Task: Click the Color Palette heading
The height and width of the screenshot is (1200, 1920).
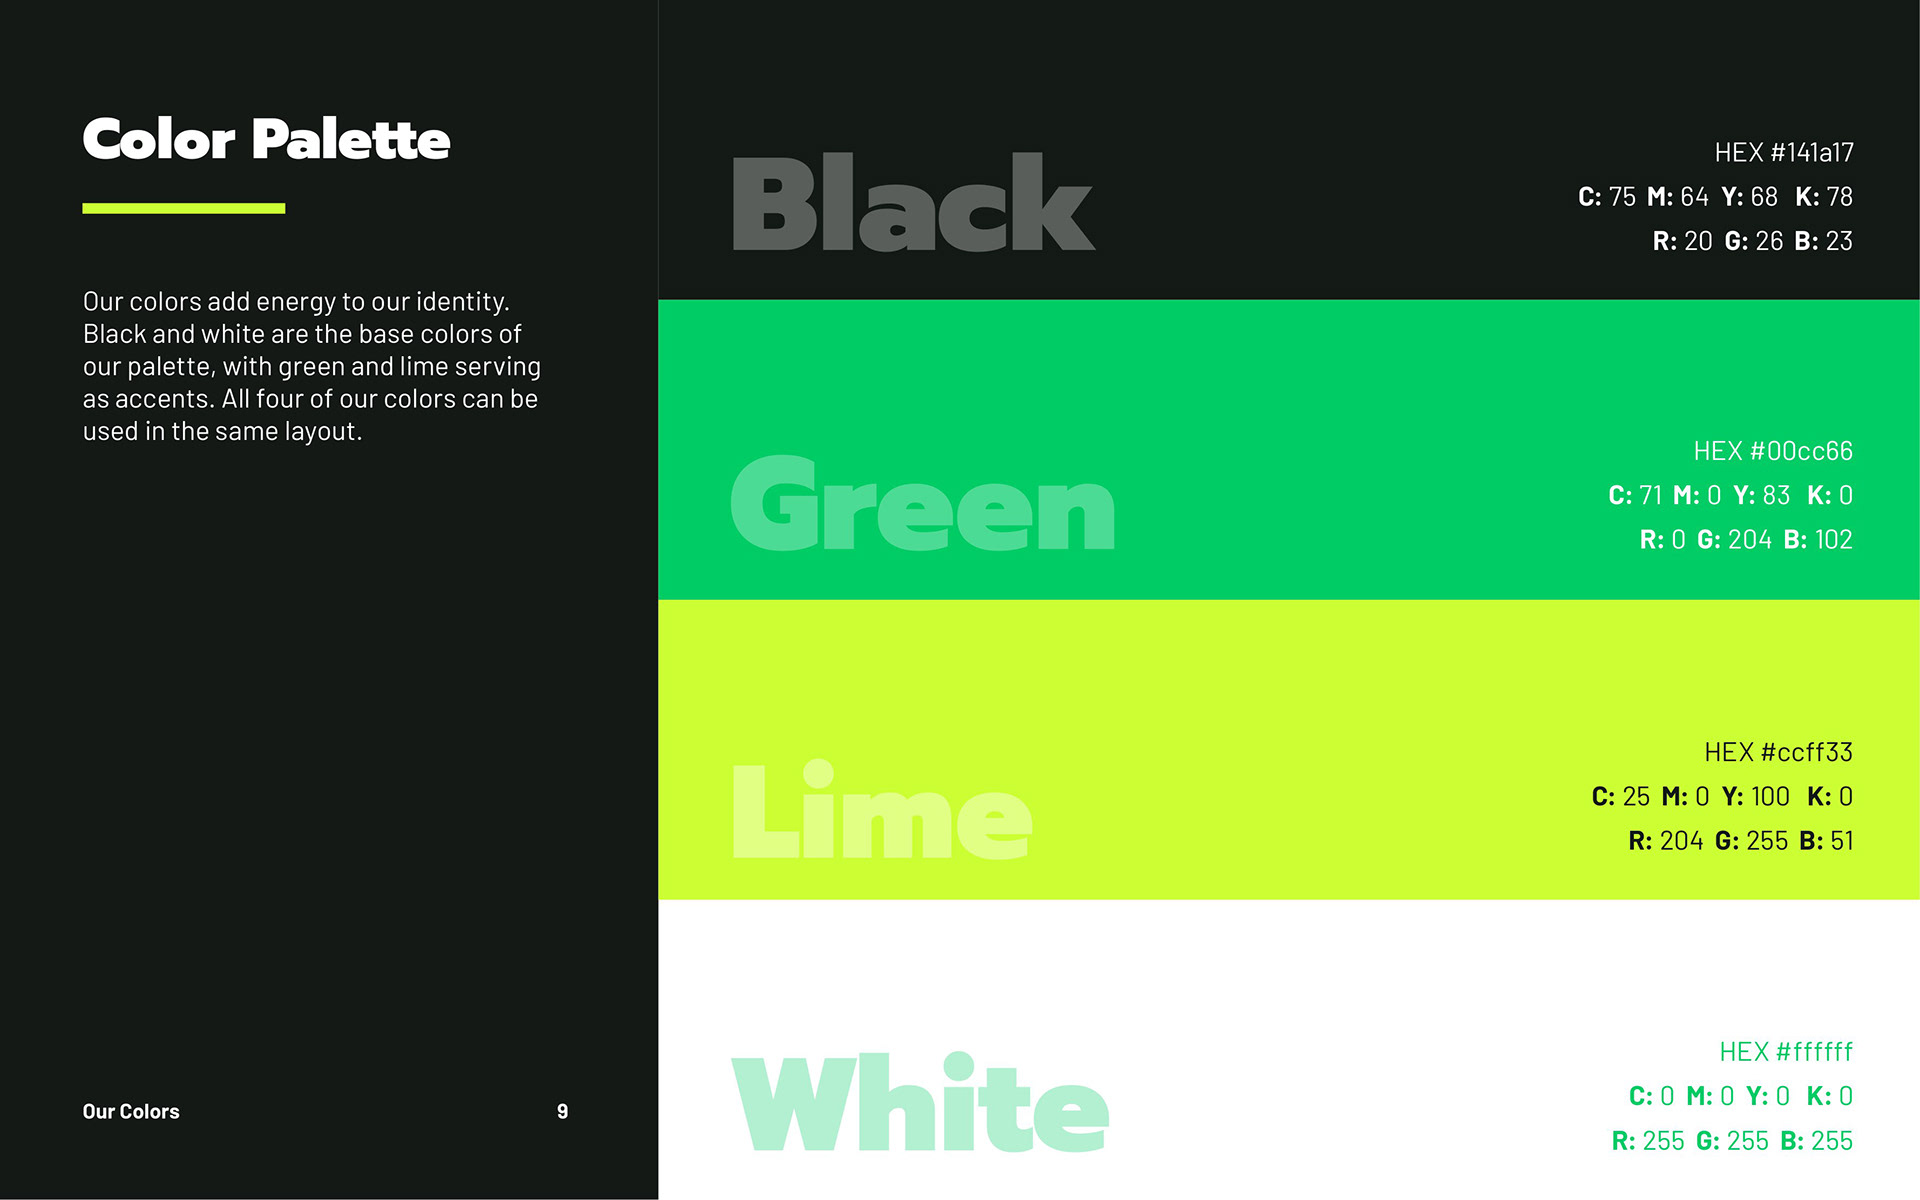Action: [x=266, y=140]
